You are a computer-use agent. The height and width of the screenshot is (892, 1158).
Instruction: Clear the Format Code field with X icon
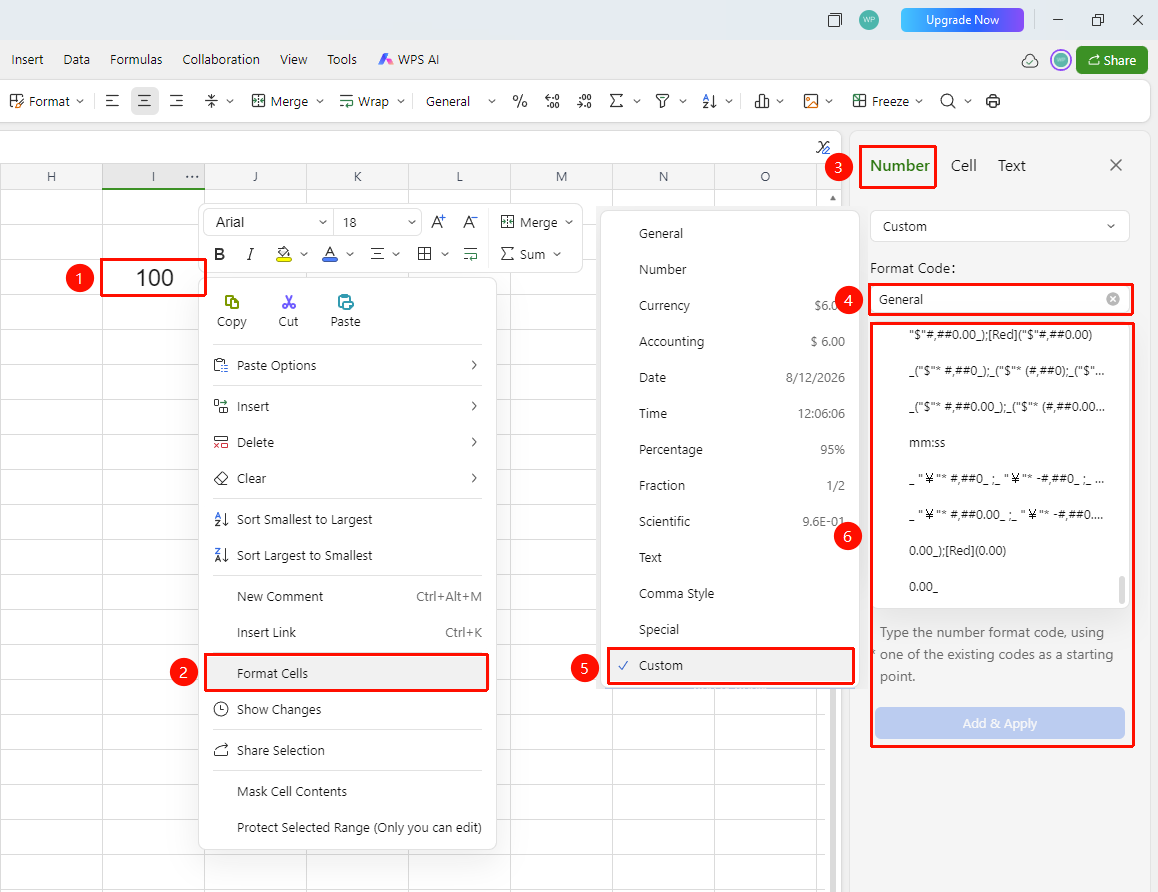(x=1113, y=299)
